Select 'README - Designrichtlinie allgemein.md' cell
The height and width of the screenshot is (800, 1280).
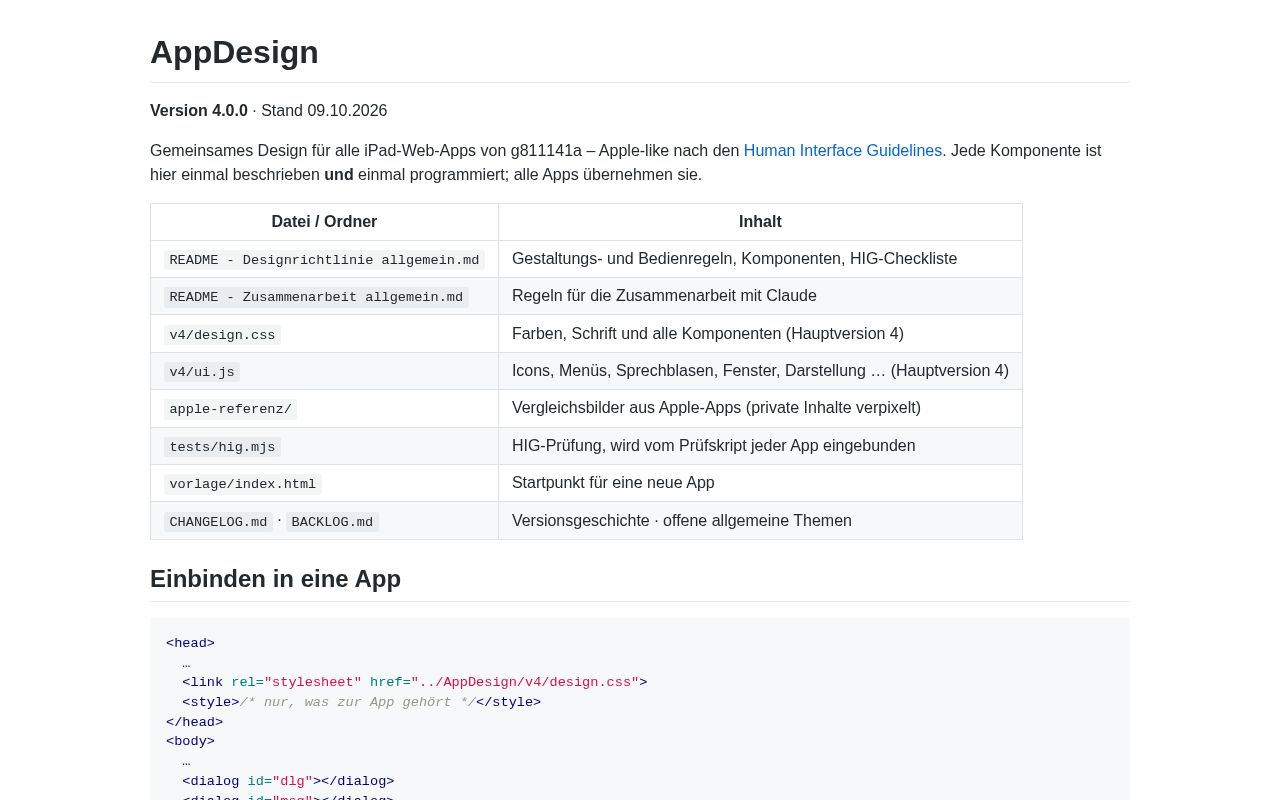tap(324, 260)
